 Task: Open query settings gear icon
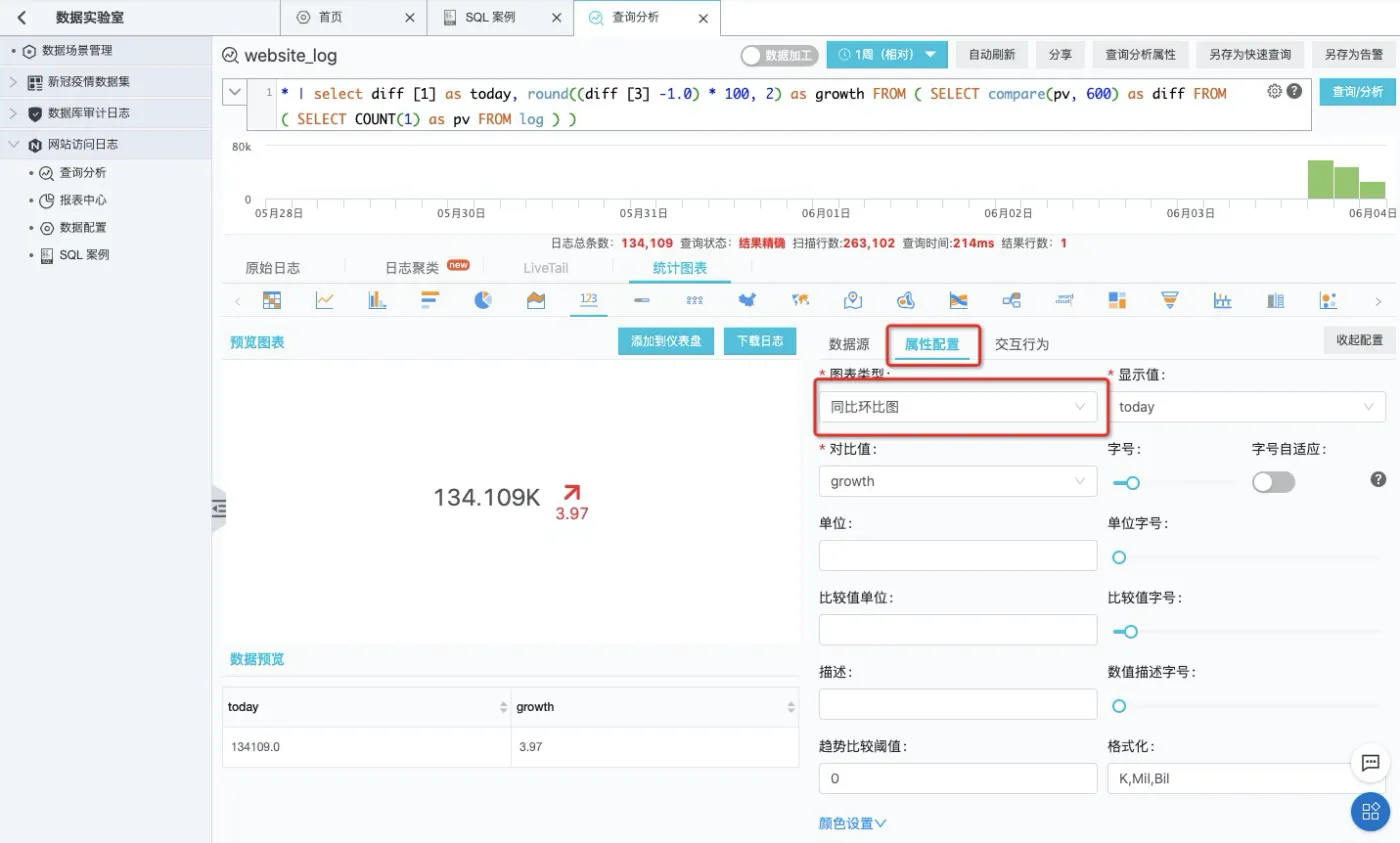[1274, 91]
